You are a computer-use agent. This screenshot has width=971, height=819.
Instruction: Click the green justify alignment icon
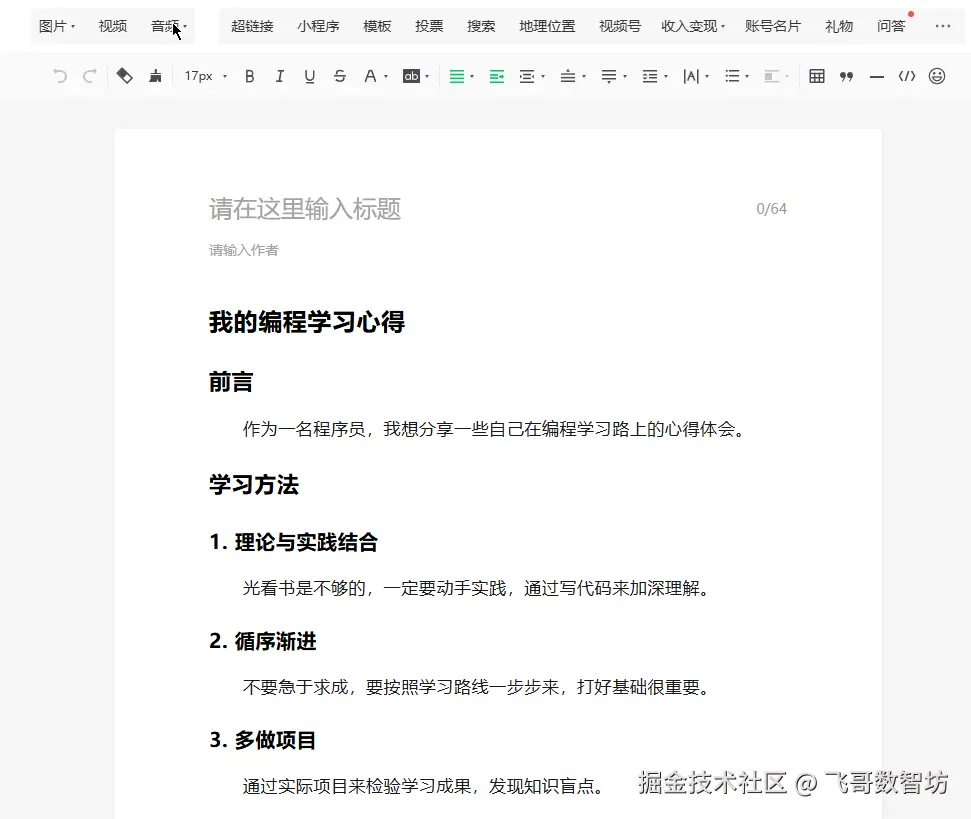[456, 76]
